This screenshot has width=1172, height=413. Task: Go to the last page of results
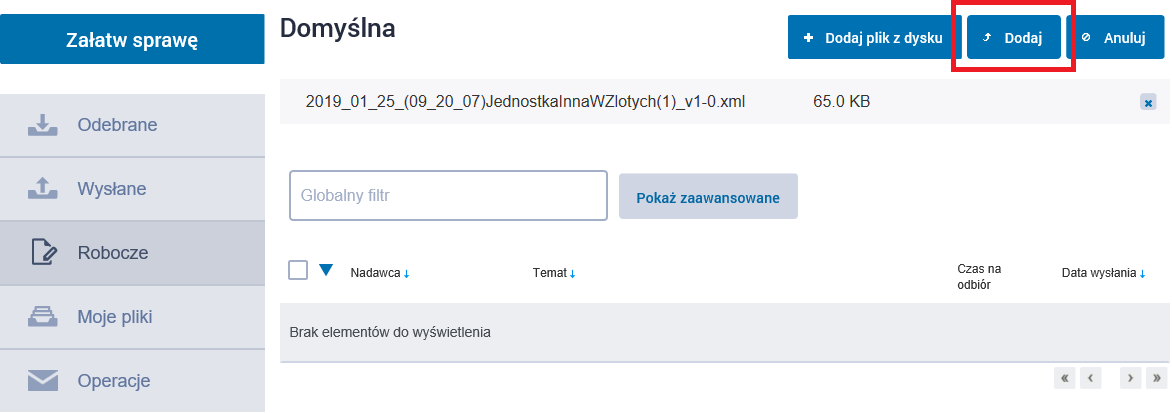pyautogui.click(x=1158, y=378)
